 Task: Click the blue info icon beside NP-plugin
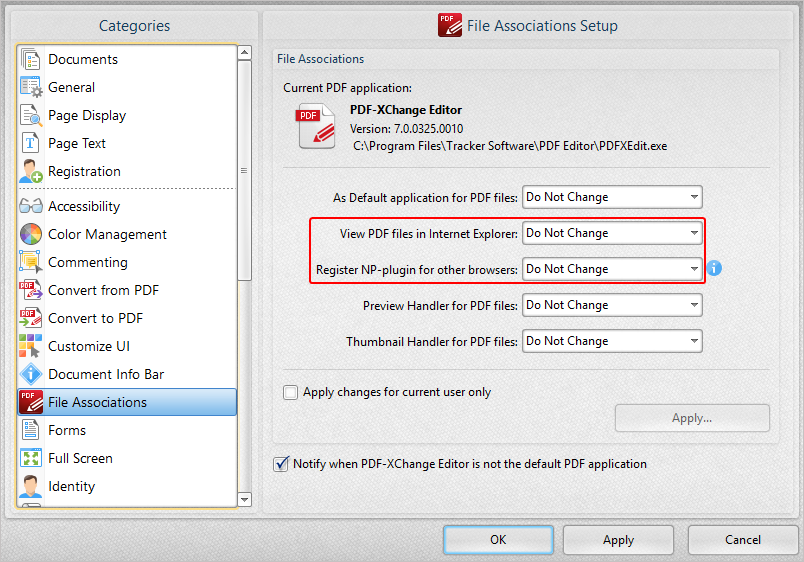tap(714, 269)
